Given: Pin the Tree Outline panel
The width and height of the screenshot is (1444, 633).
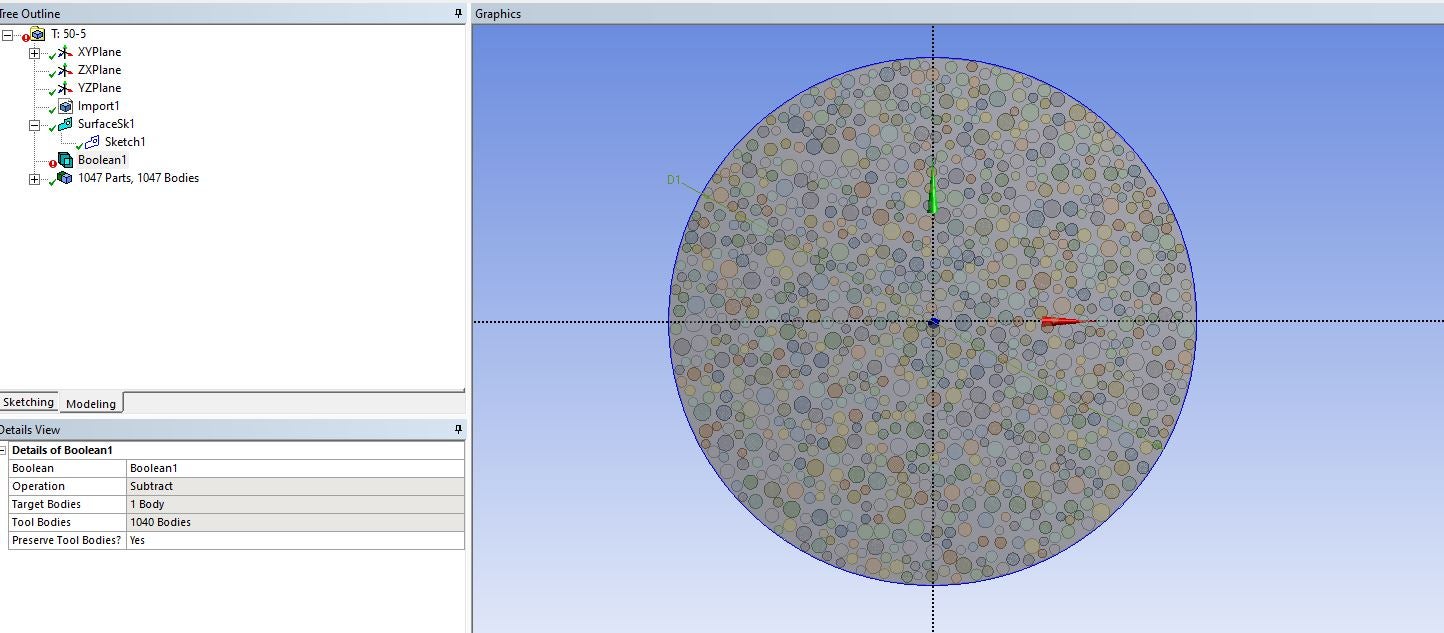Looking at the screenshot, I should [458, 13].
